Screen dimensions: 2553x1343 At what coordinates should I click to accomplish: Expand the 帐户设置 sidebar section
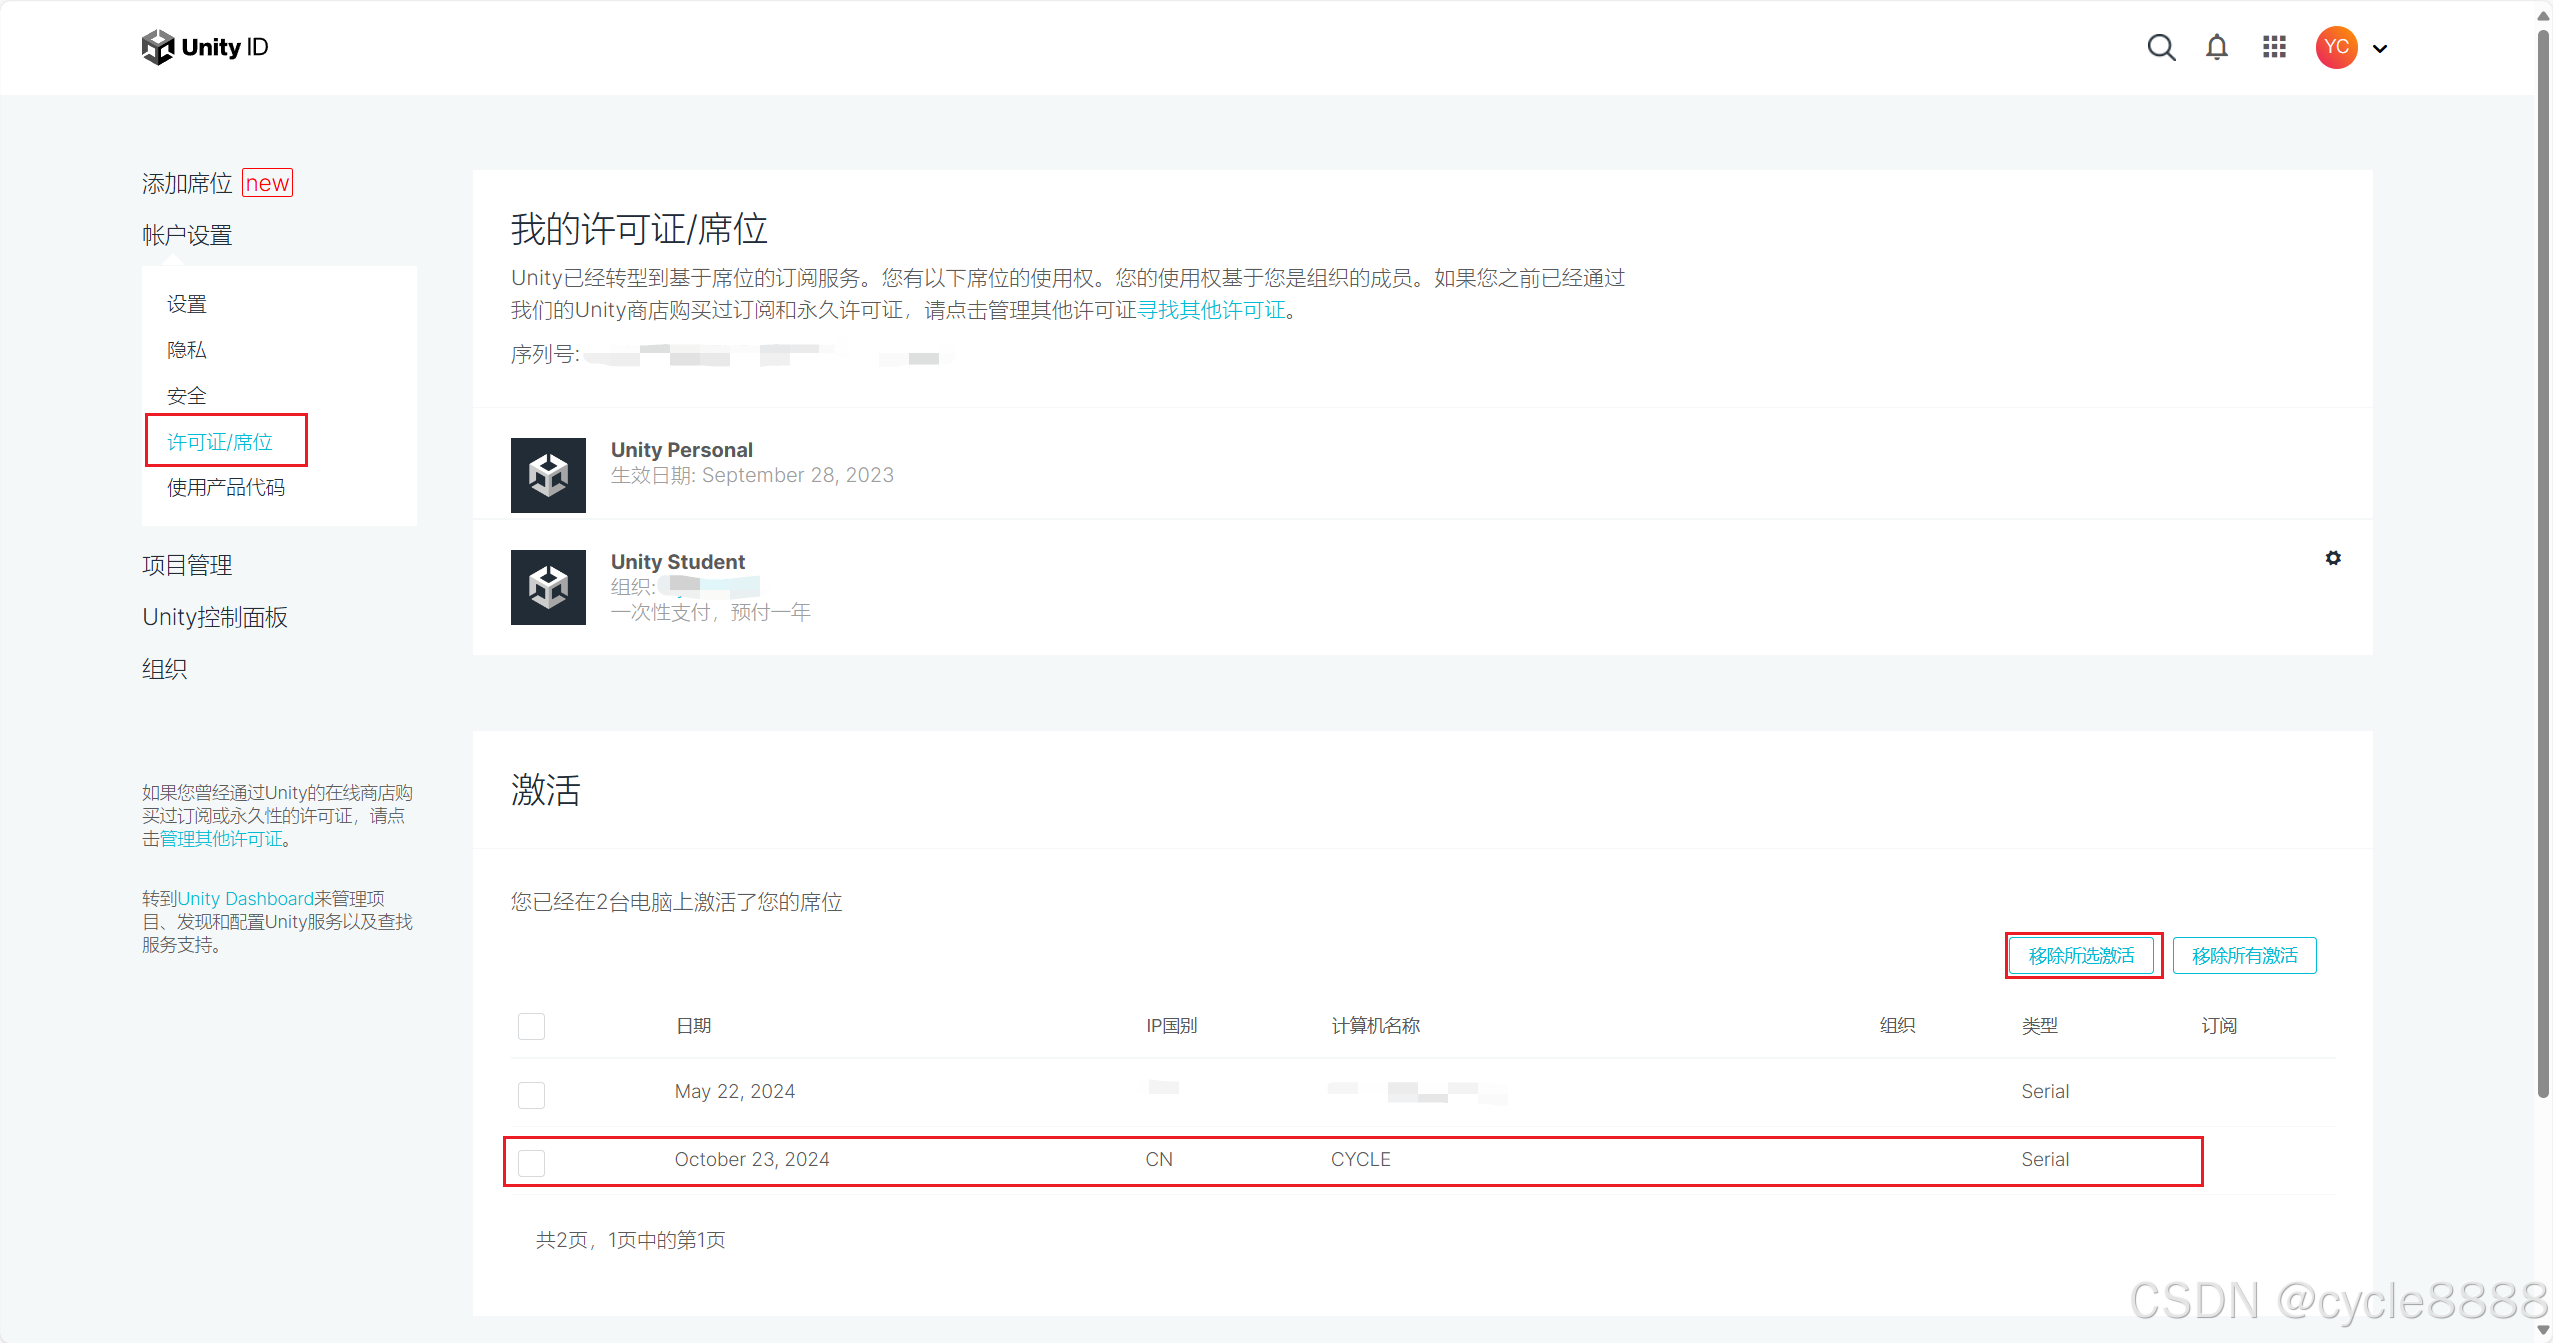(x=187, y=235)
